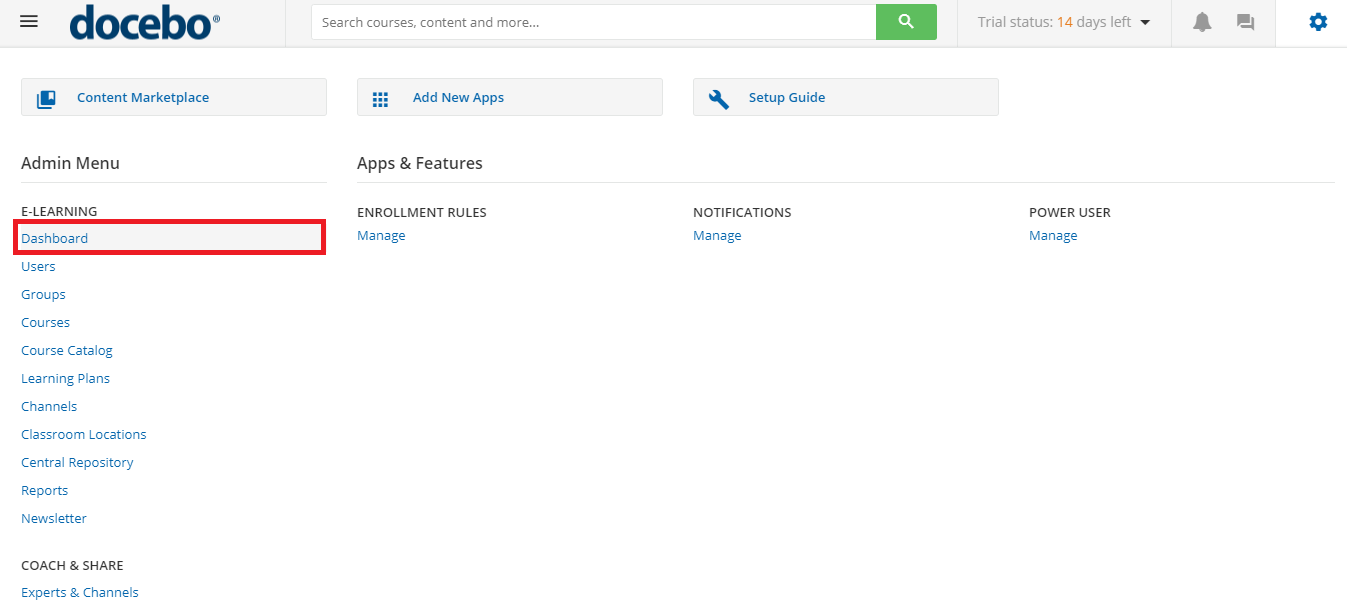Go to Dashboard in Admin Menu
The image size is (1347, 601).
pos(54,238)
